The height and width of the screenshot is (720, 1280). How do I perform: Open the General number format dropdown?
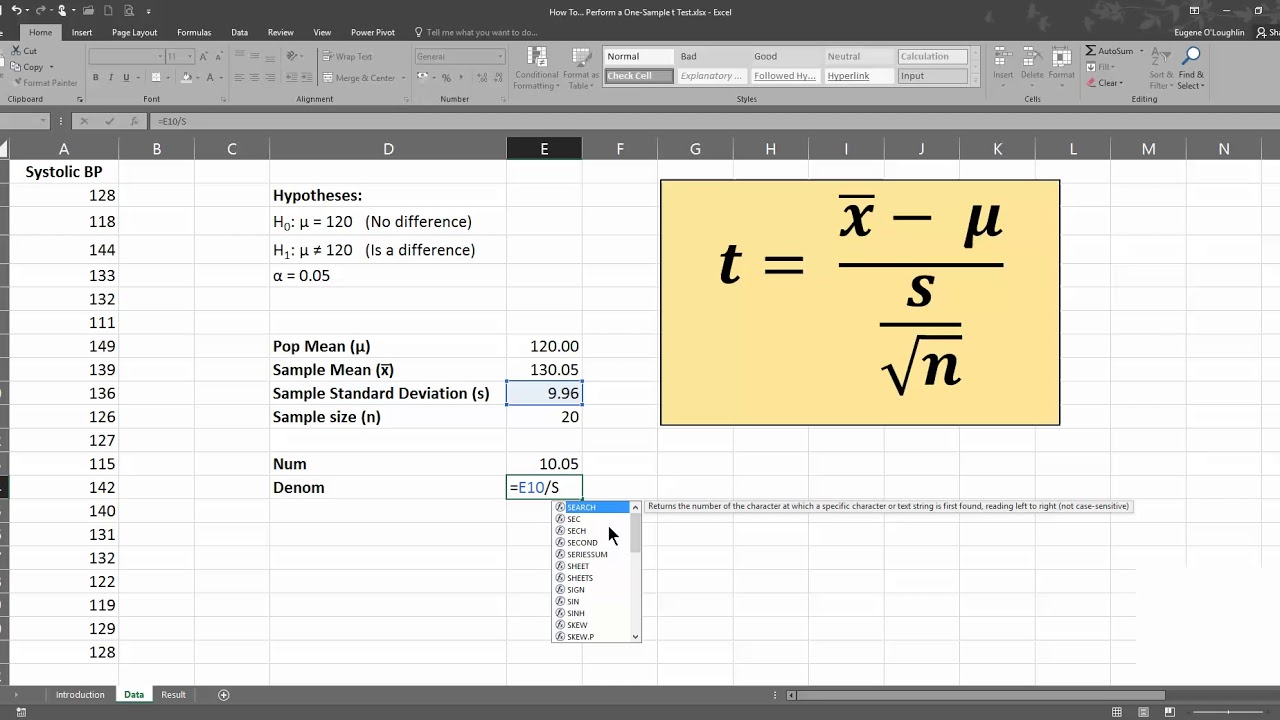pos(499,57)
